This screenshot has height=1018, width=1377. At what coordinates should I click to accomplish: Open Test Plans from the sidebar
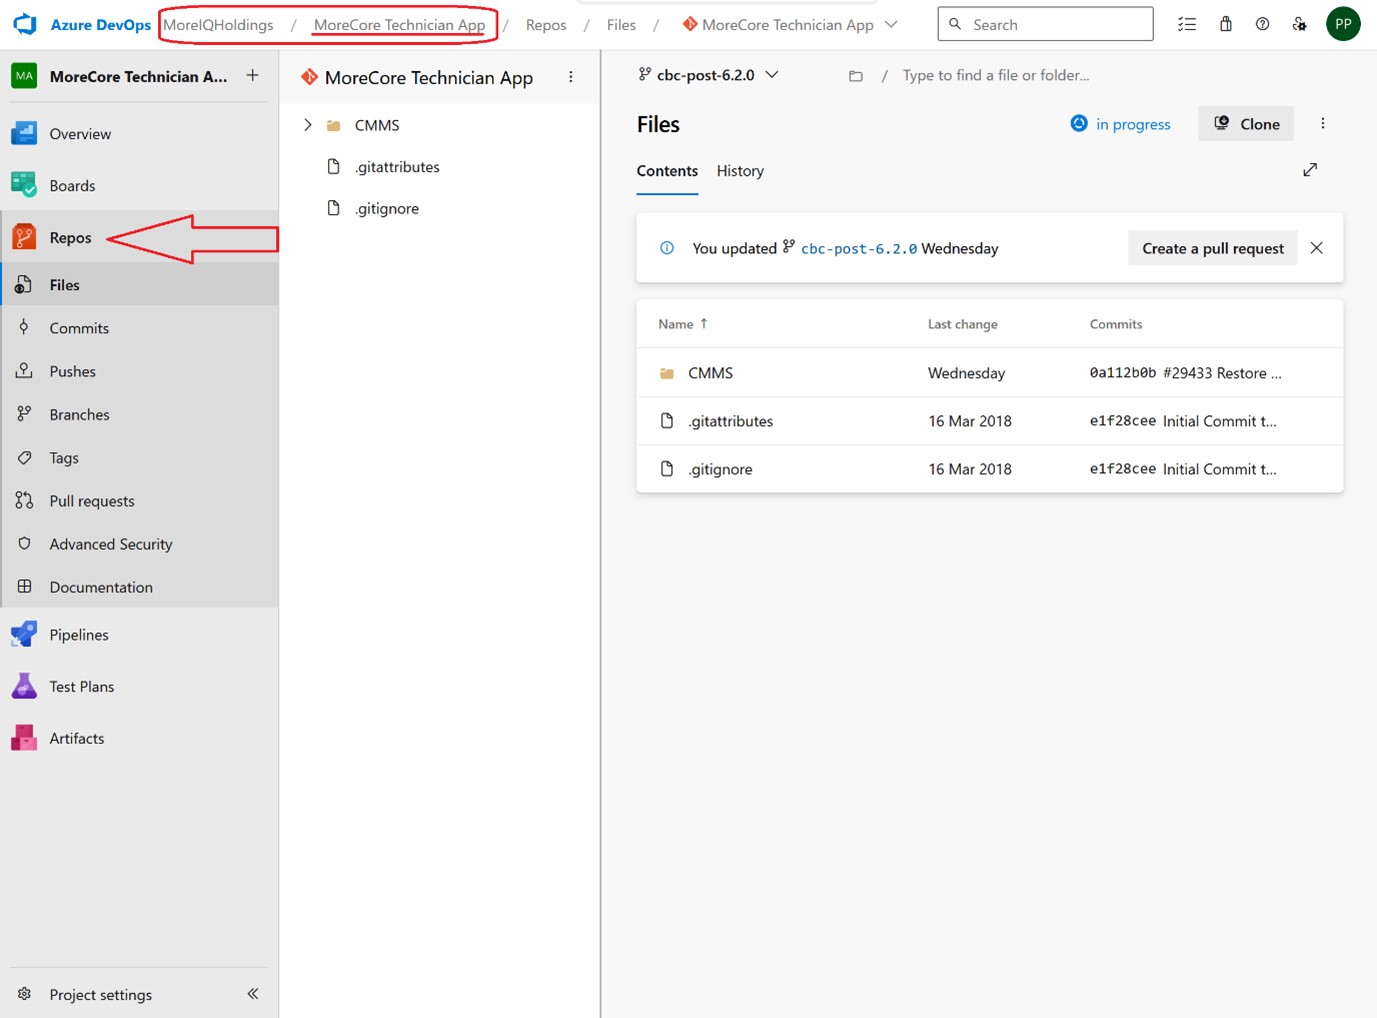click(x=81, y=687)
